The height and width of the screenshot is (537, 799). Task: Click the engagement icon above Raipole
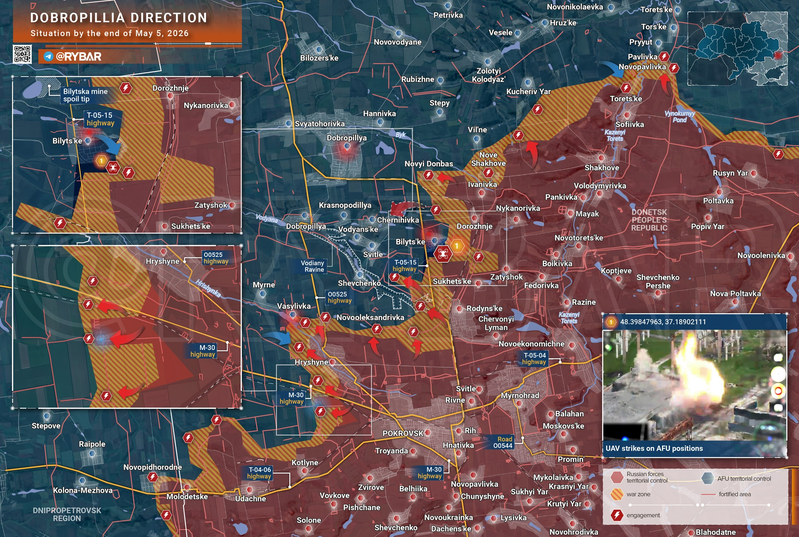188,438
